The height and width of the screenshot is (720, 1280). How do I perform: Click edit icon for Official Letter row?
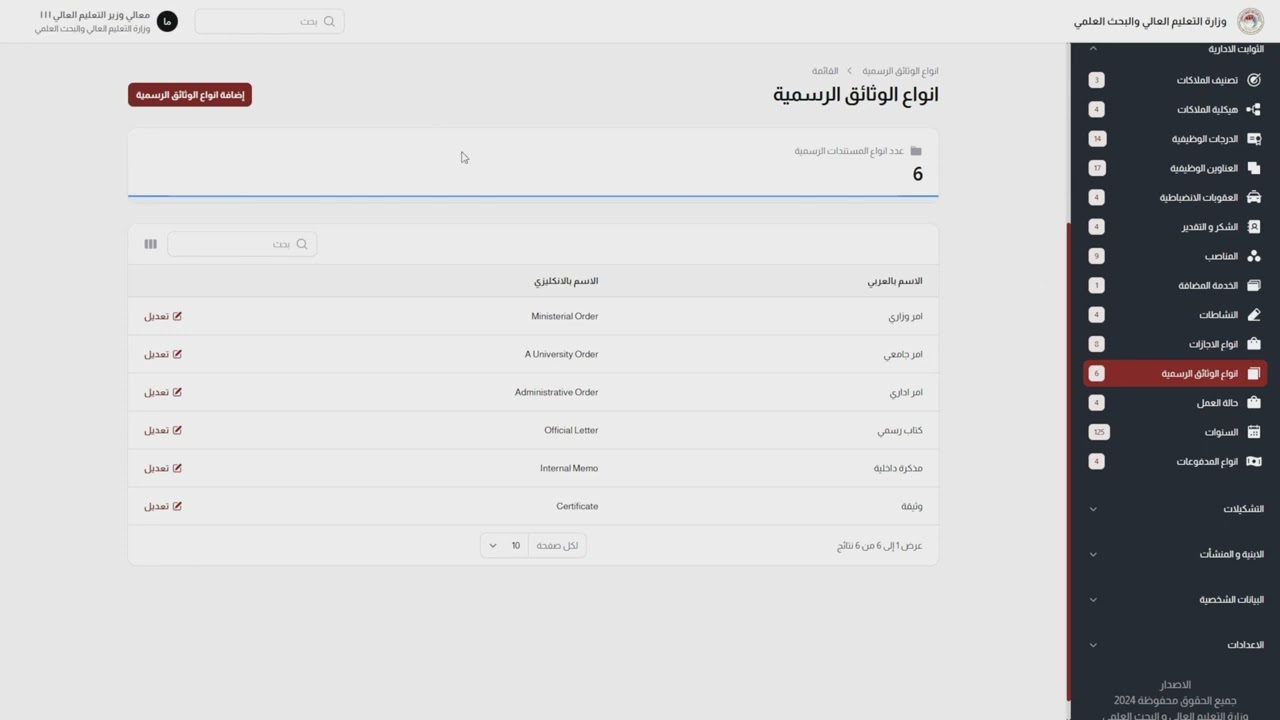tap(177, 430)
